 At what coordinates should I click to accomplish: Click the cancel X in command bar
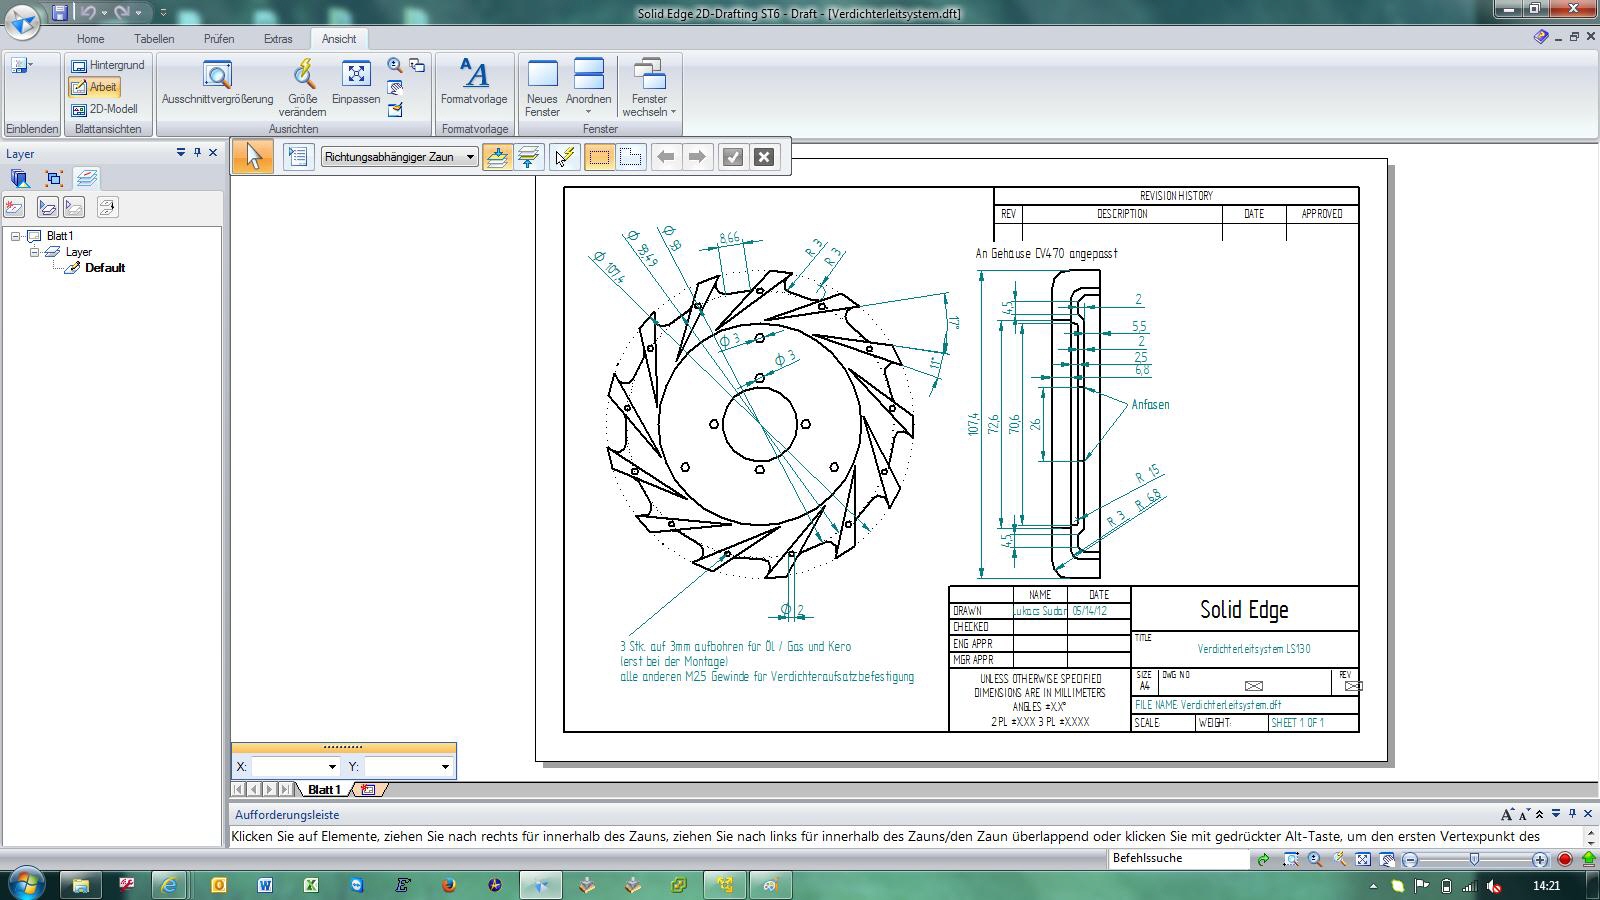point(764,156)
